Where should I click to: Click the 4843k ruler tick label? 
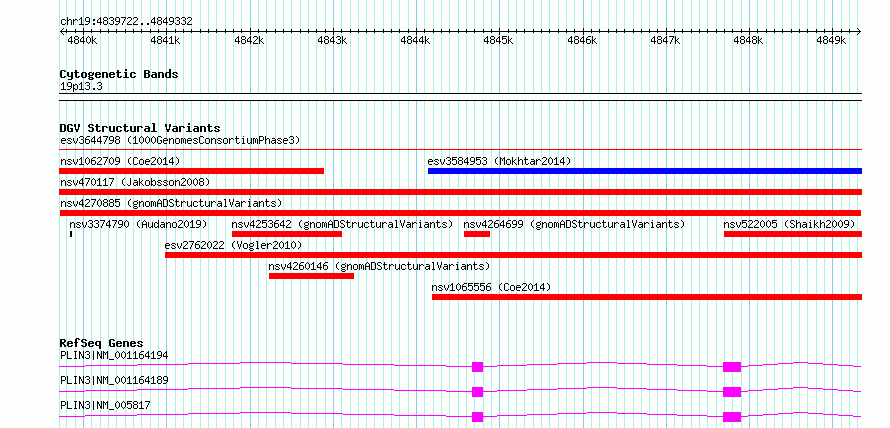coord(333,41)
